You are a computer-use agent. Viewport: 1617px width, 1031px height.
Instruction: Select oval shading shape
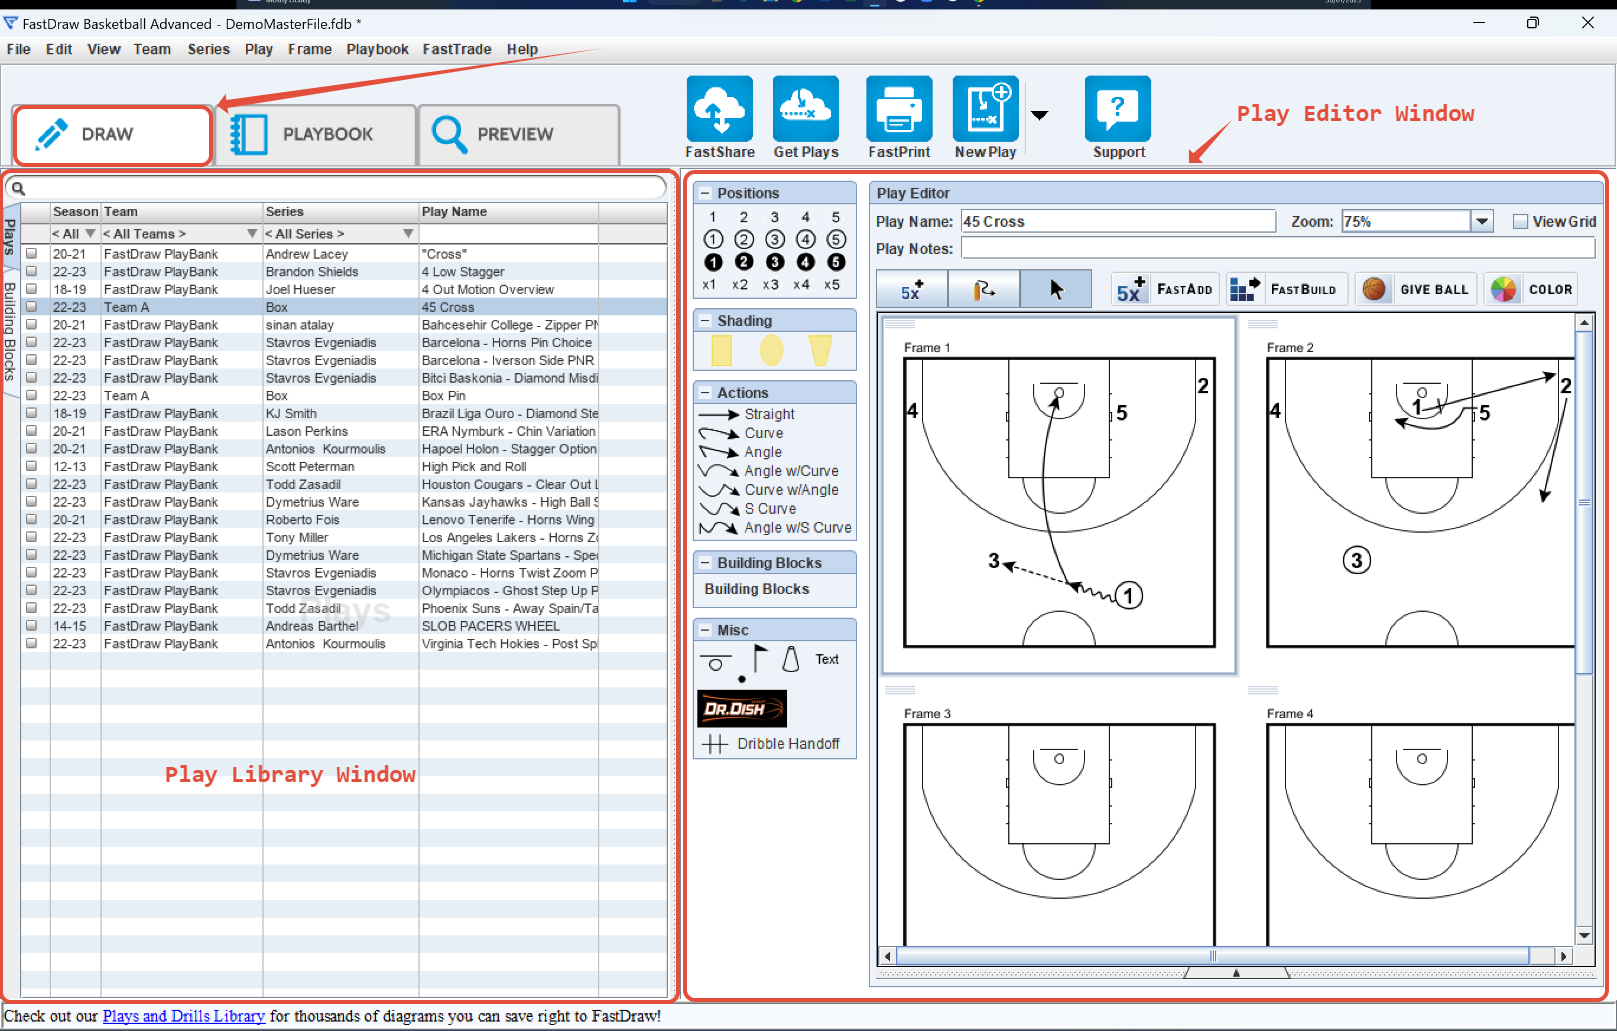(x=771, y=350)
